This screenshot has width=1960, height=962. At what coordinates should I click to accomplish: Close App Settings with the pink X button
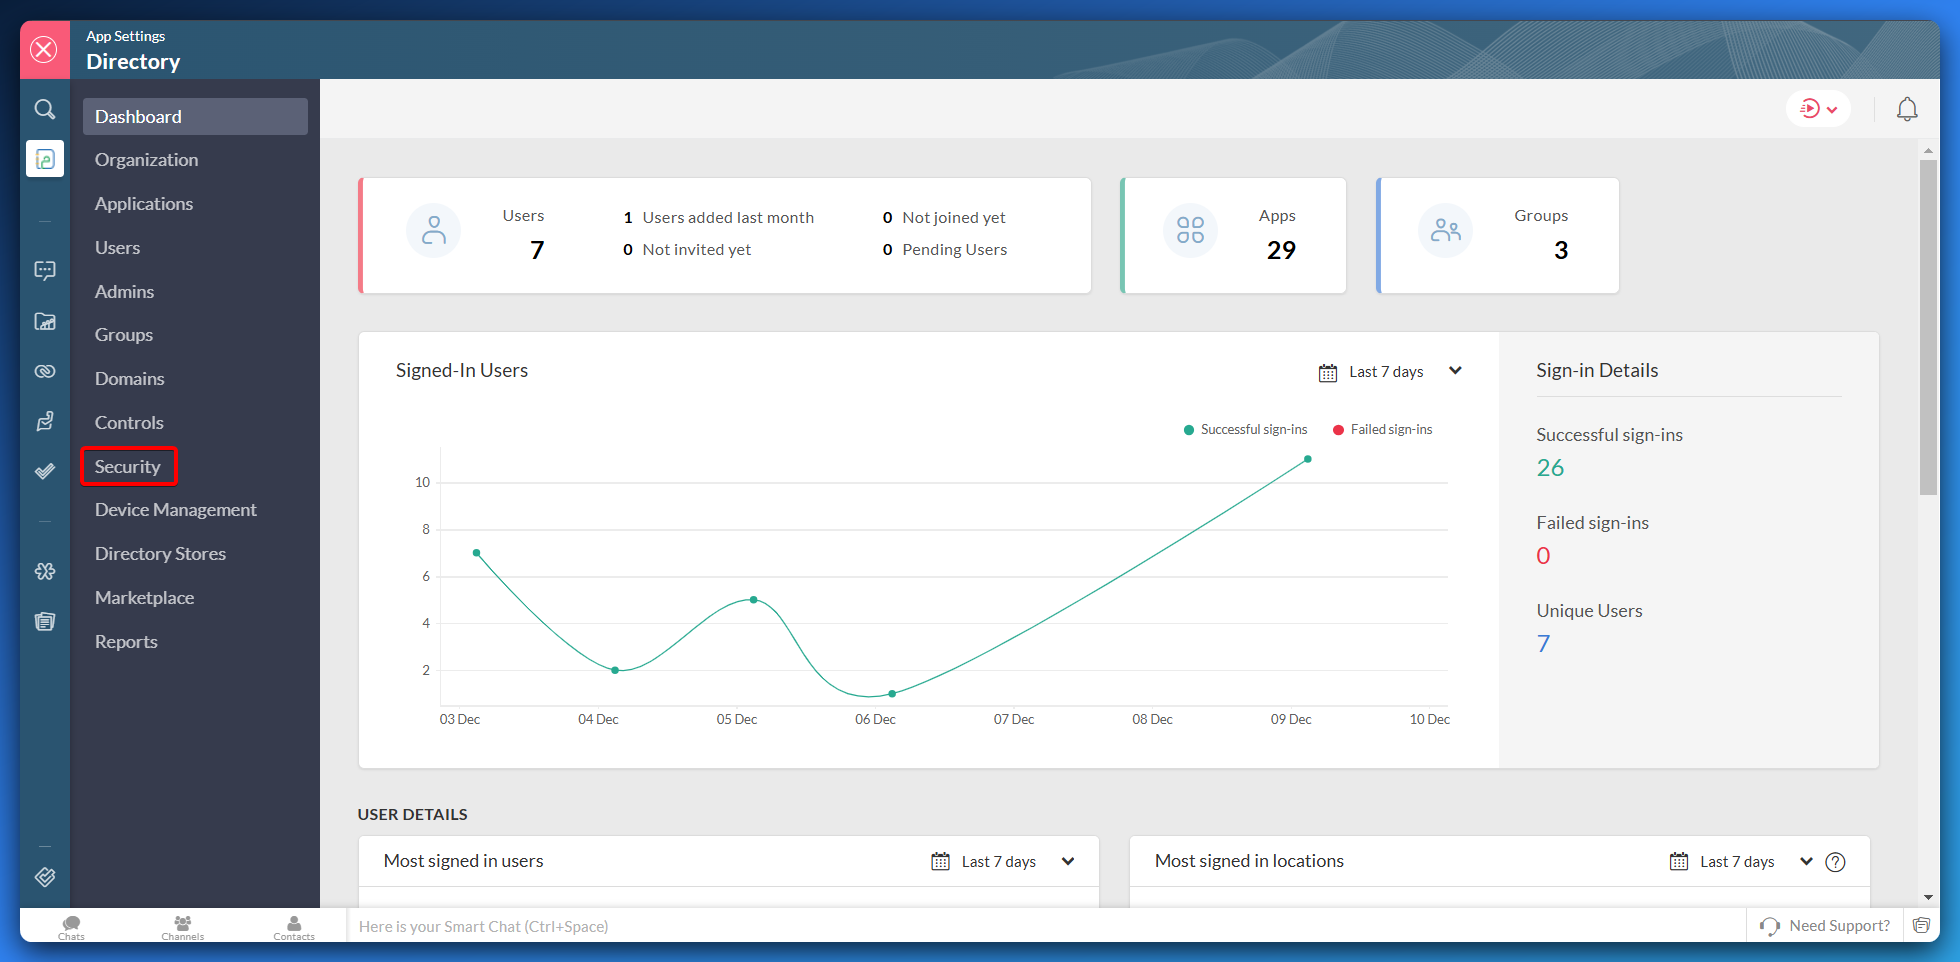(x=44, y=50)
